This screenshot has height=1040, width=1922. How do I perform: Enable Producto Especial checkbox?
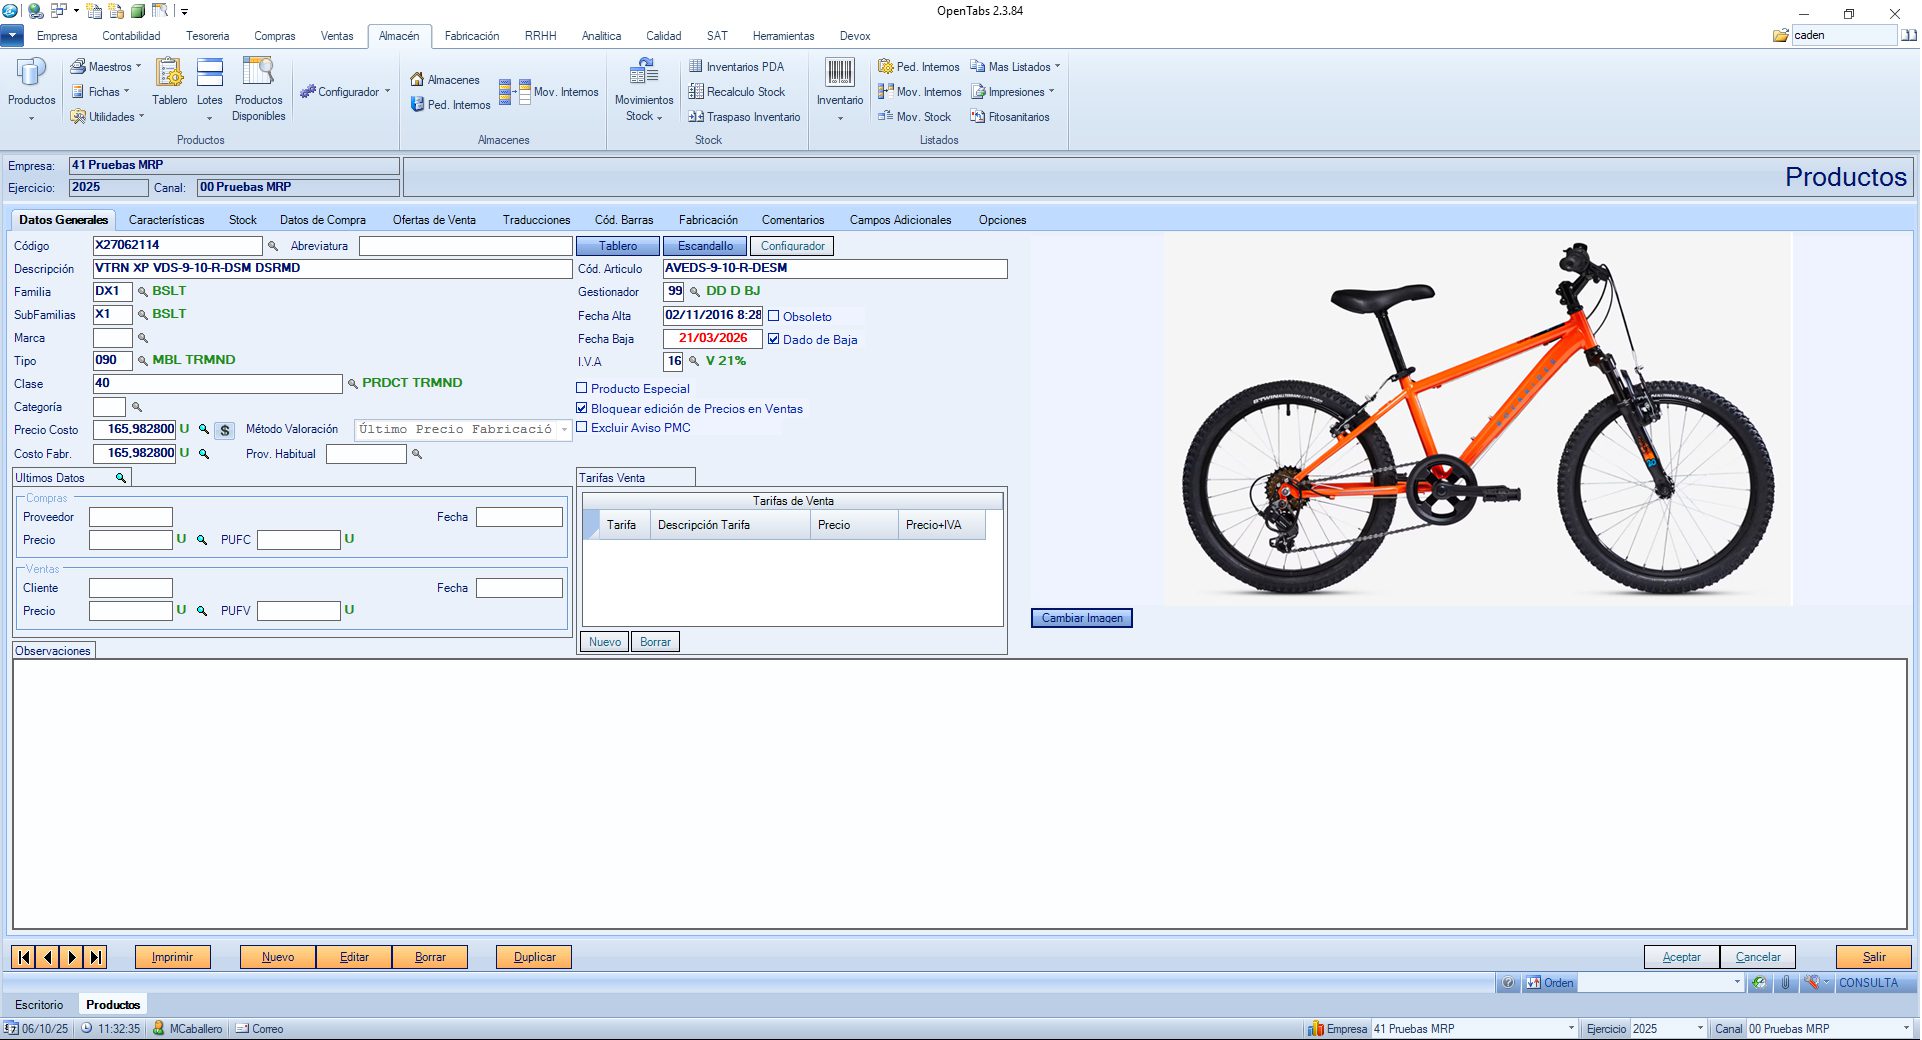(582, 388)
